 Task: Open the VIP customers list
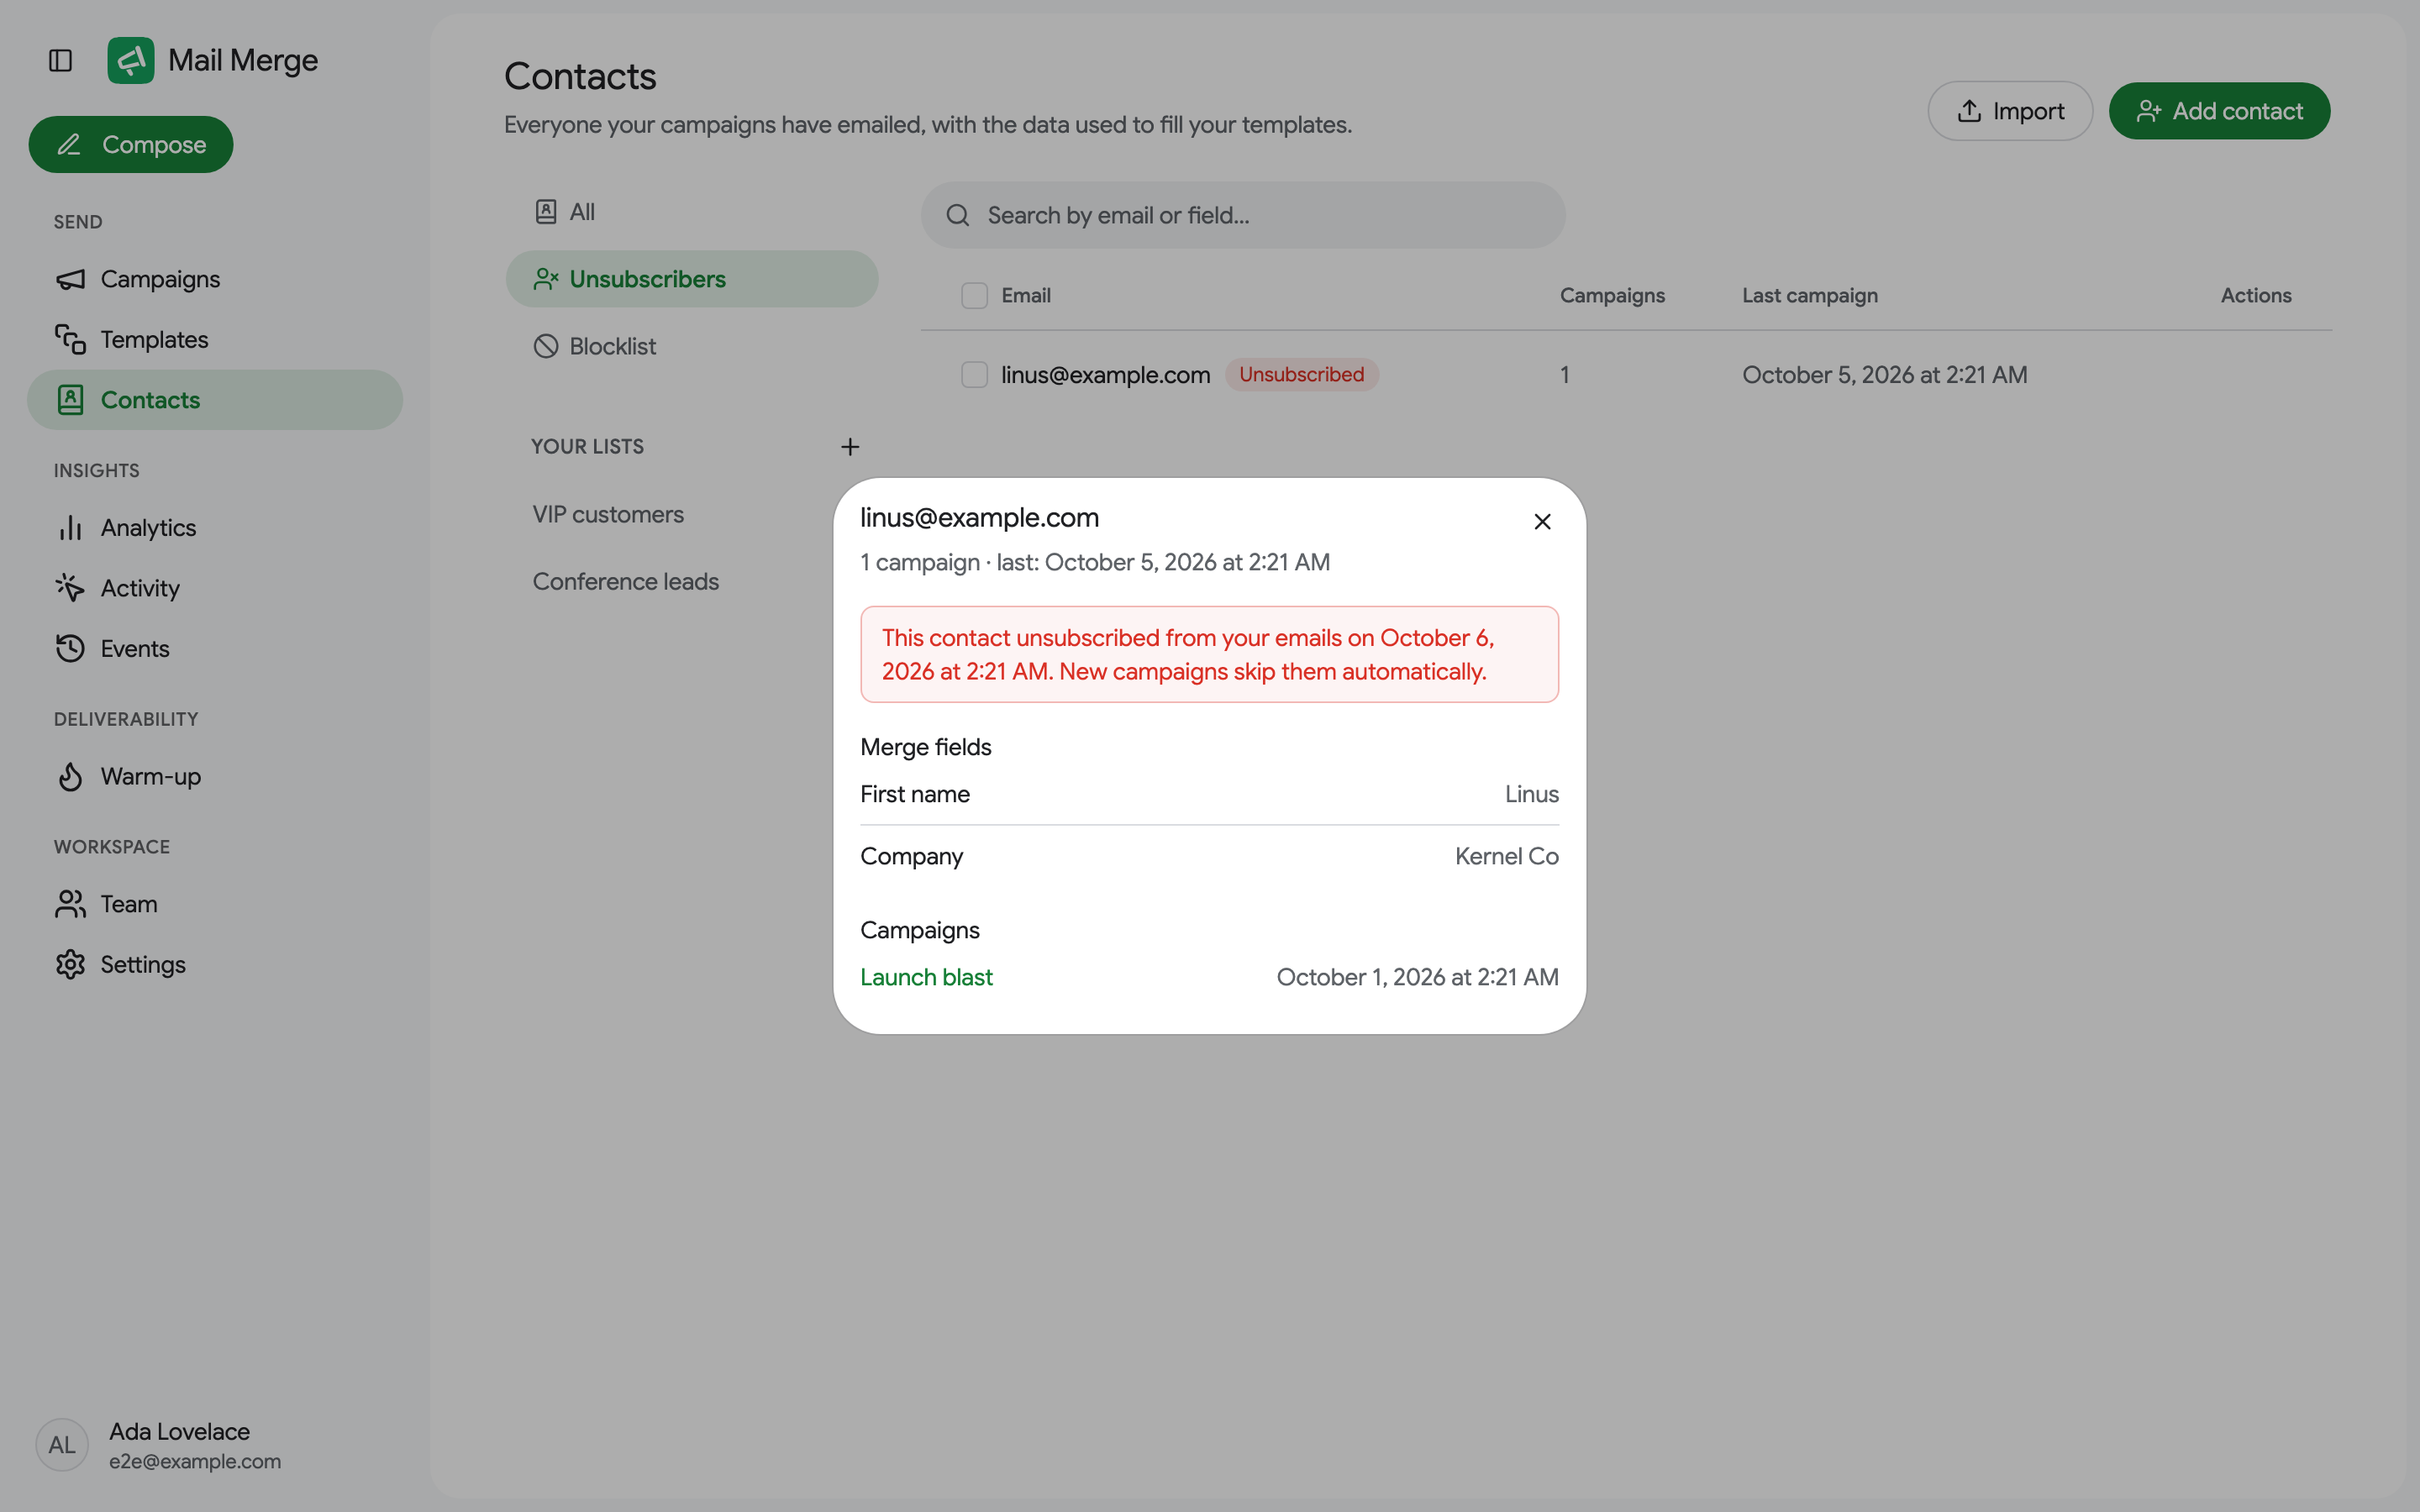point(608,514)
